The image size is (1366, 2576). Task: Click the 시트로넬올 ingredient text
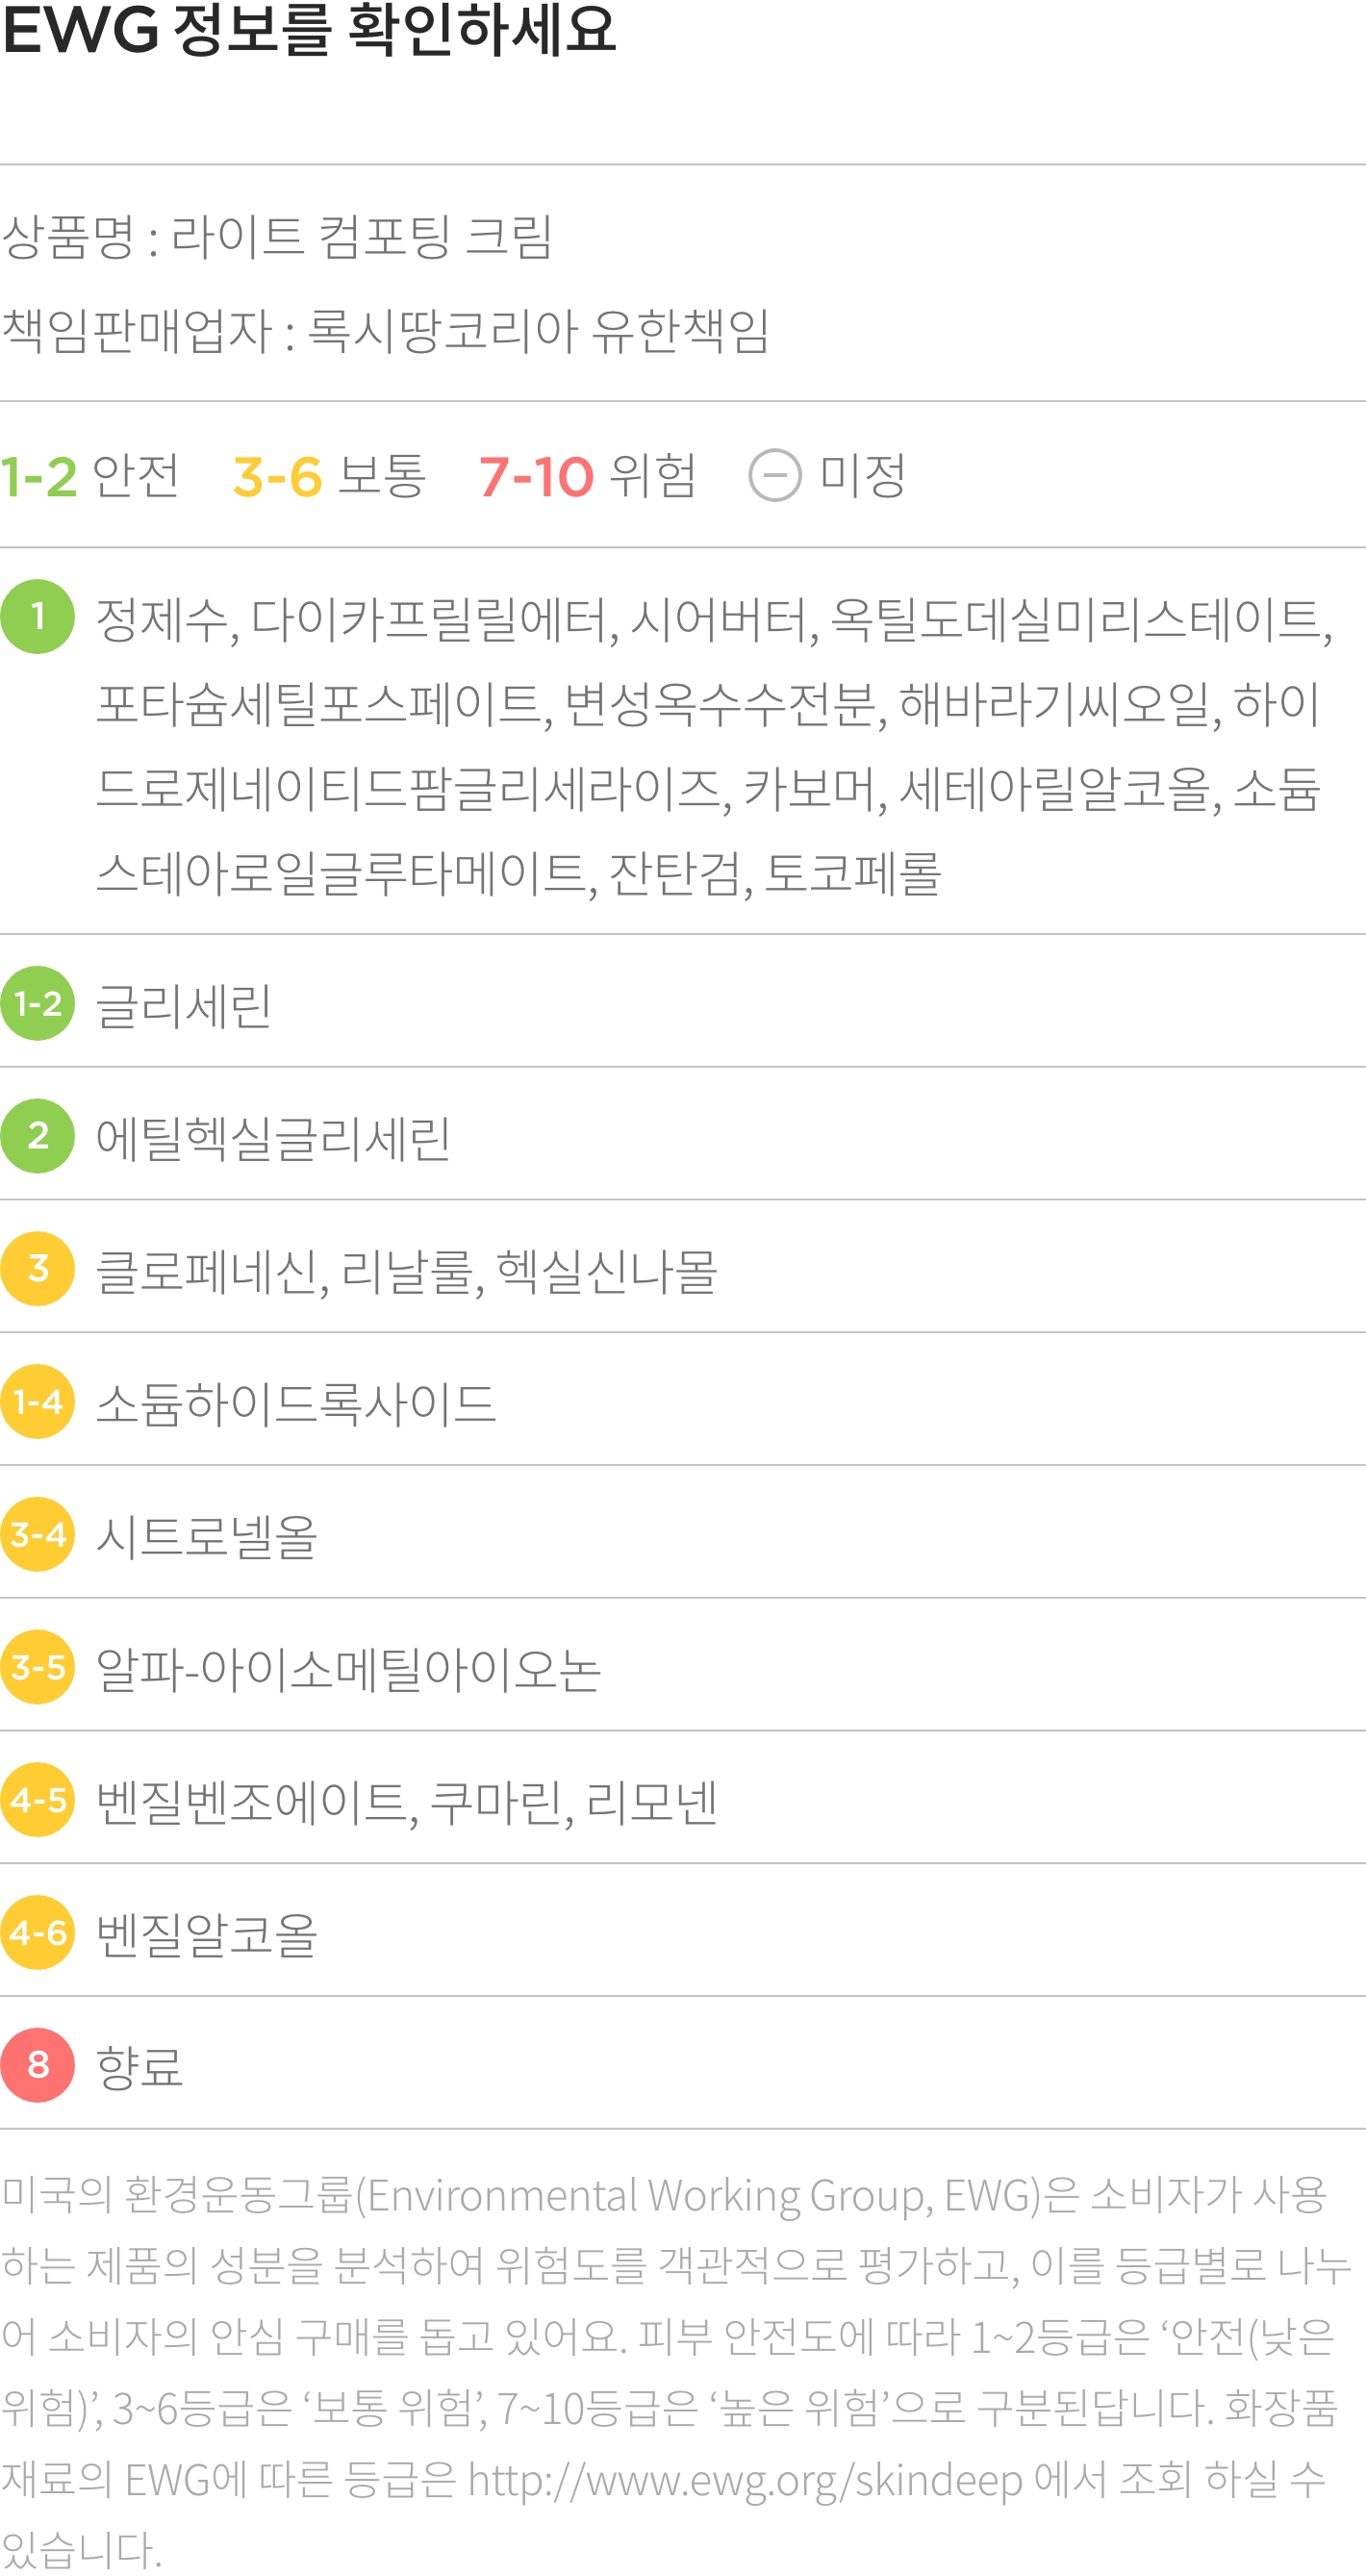[206, 1536]
